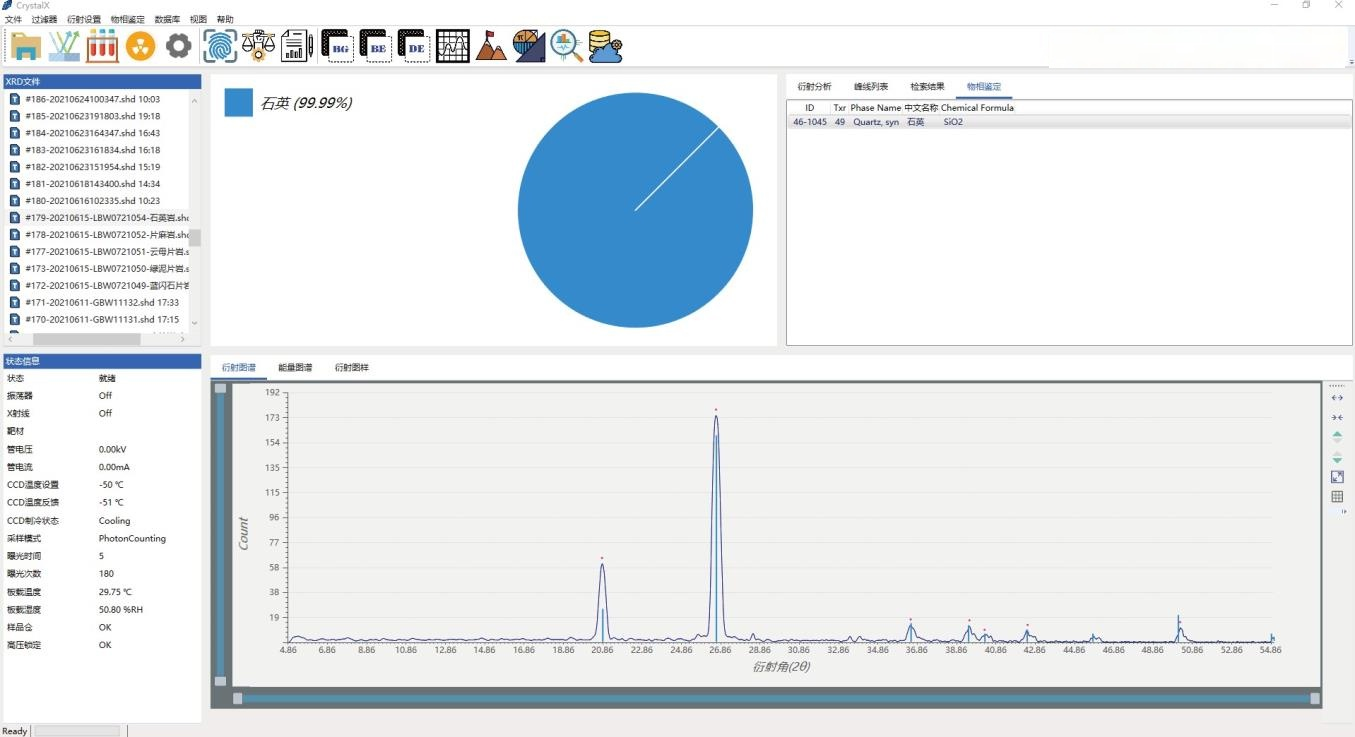Select file #179 石英岩 in the list
Image resolution: width=1355 pixels, height=737 pixels.
[100, 217]
